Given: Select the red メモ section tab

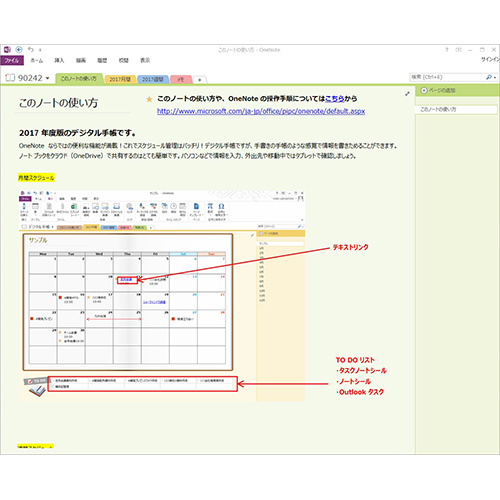Looking at the screenshot, I should (x=181, y=79).
